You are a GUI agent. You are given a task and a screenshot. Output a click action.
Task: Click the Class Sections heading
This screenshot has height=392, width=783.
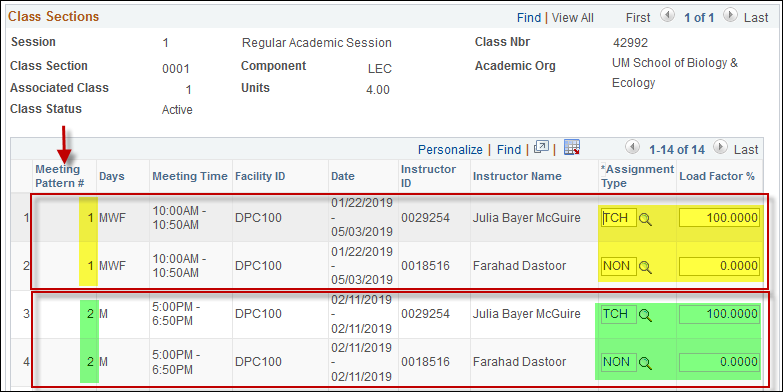(x=53, y=16)
